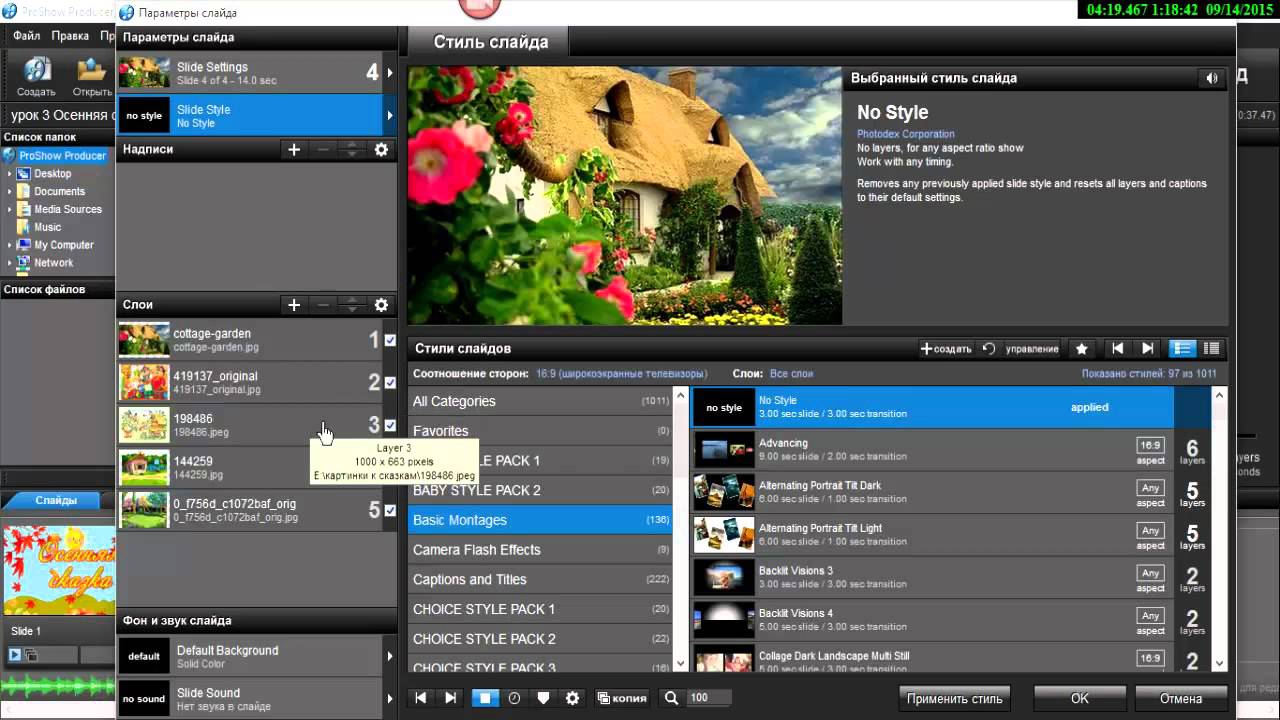The height and width of the screenshot is (720, 1280).
Task: Open the gear settings icon in the Надписи panel
Action: (x=381, y=150)
